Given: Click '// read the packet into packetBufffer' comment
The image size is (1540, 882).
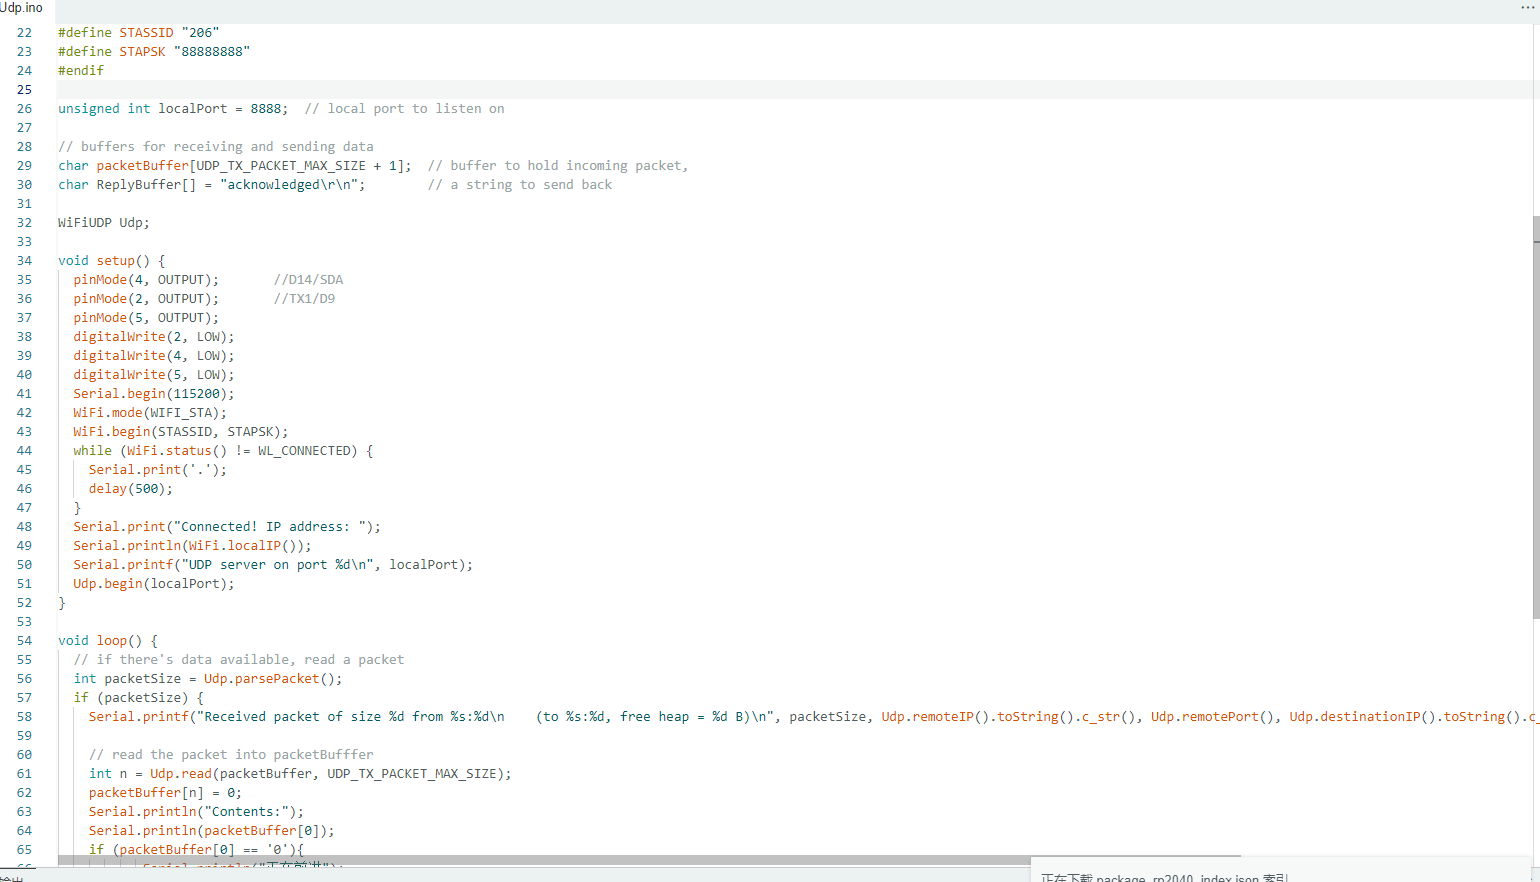Looking at the screenshot, I should pos(231,755).
